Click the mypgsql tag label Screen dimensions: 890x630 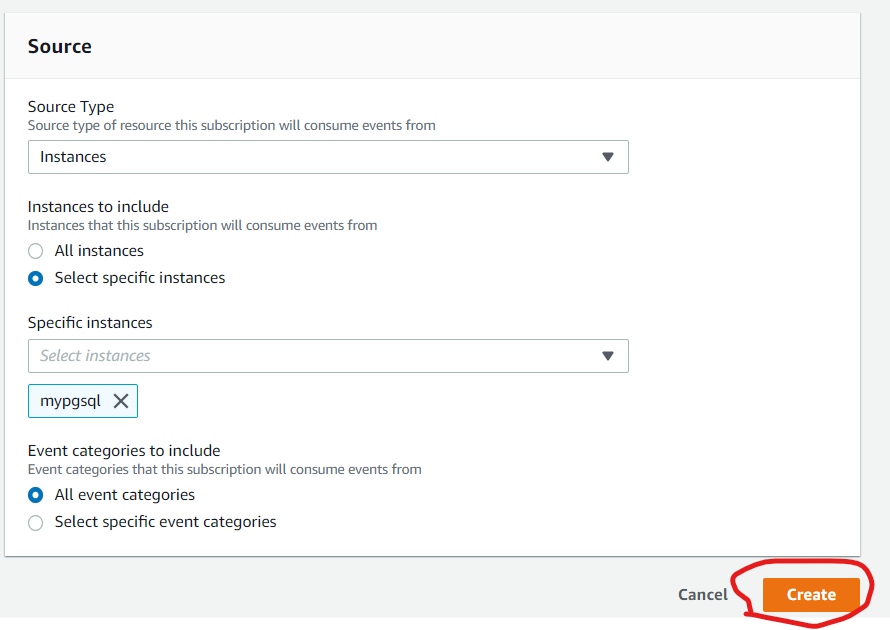72,400
